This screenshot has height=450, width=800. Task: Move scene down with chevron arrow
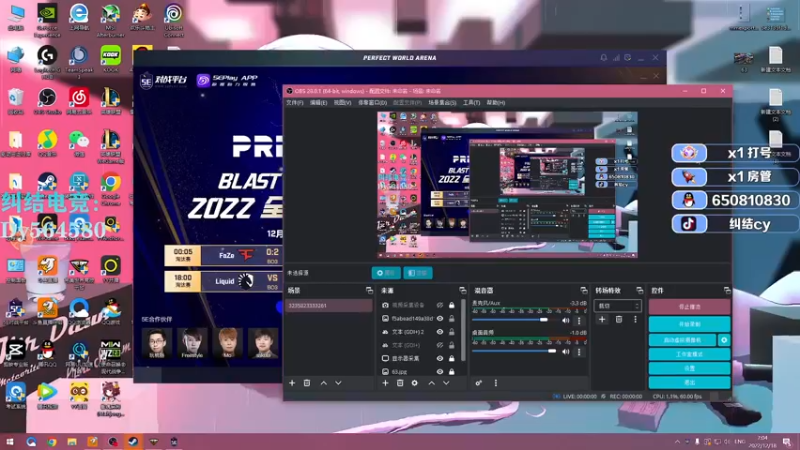point(338,383)
